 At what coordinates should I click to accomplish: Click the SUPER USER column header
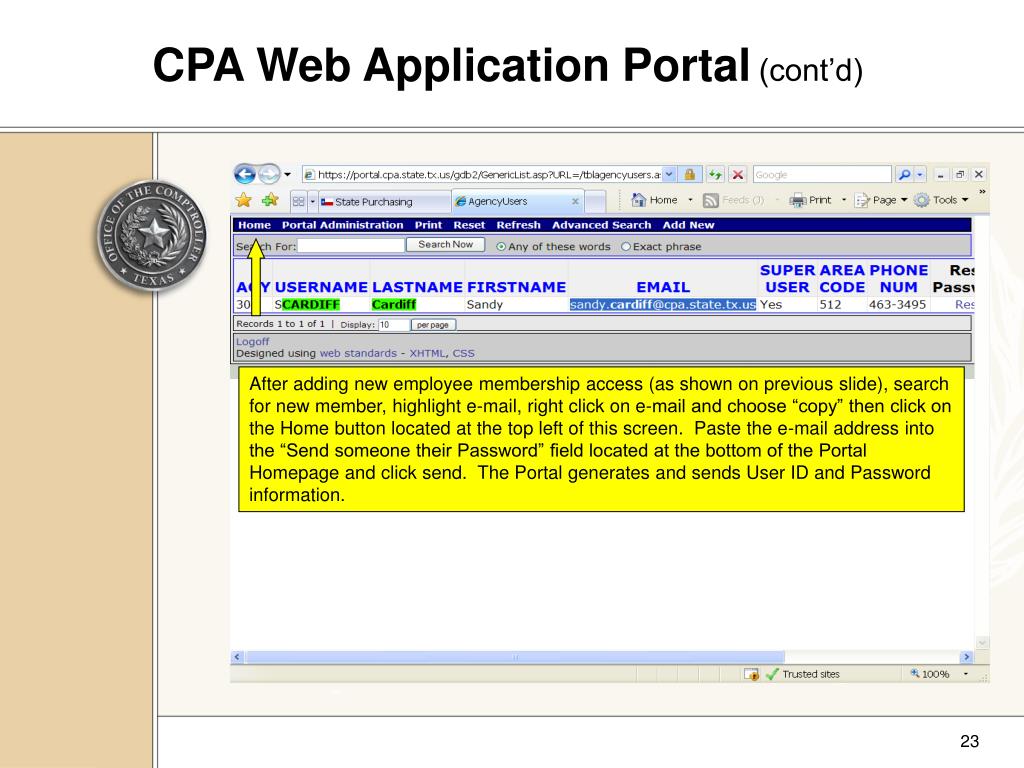(788, 279)
